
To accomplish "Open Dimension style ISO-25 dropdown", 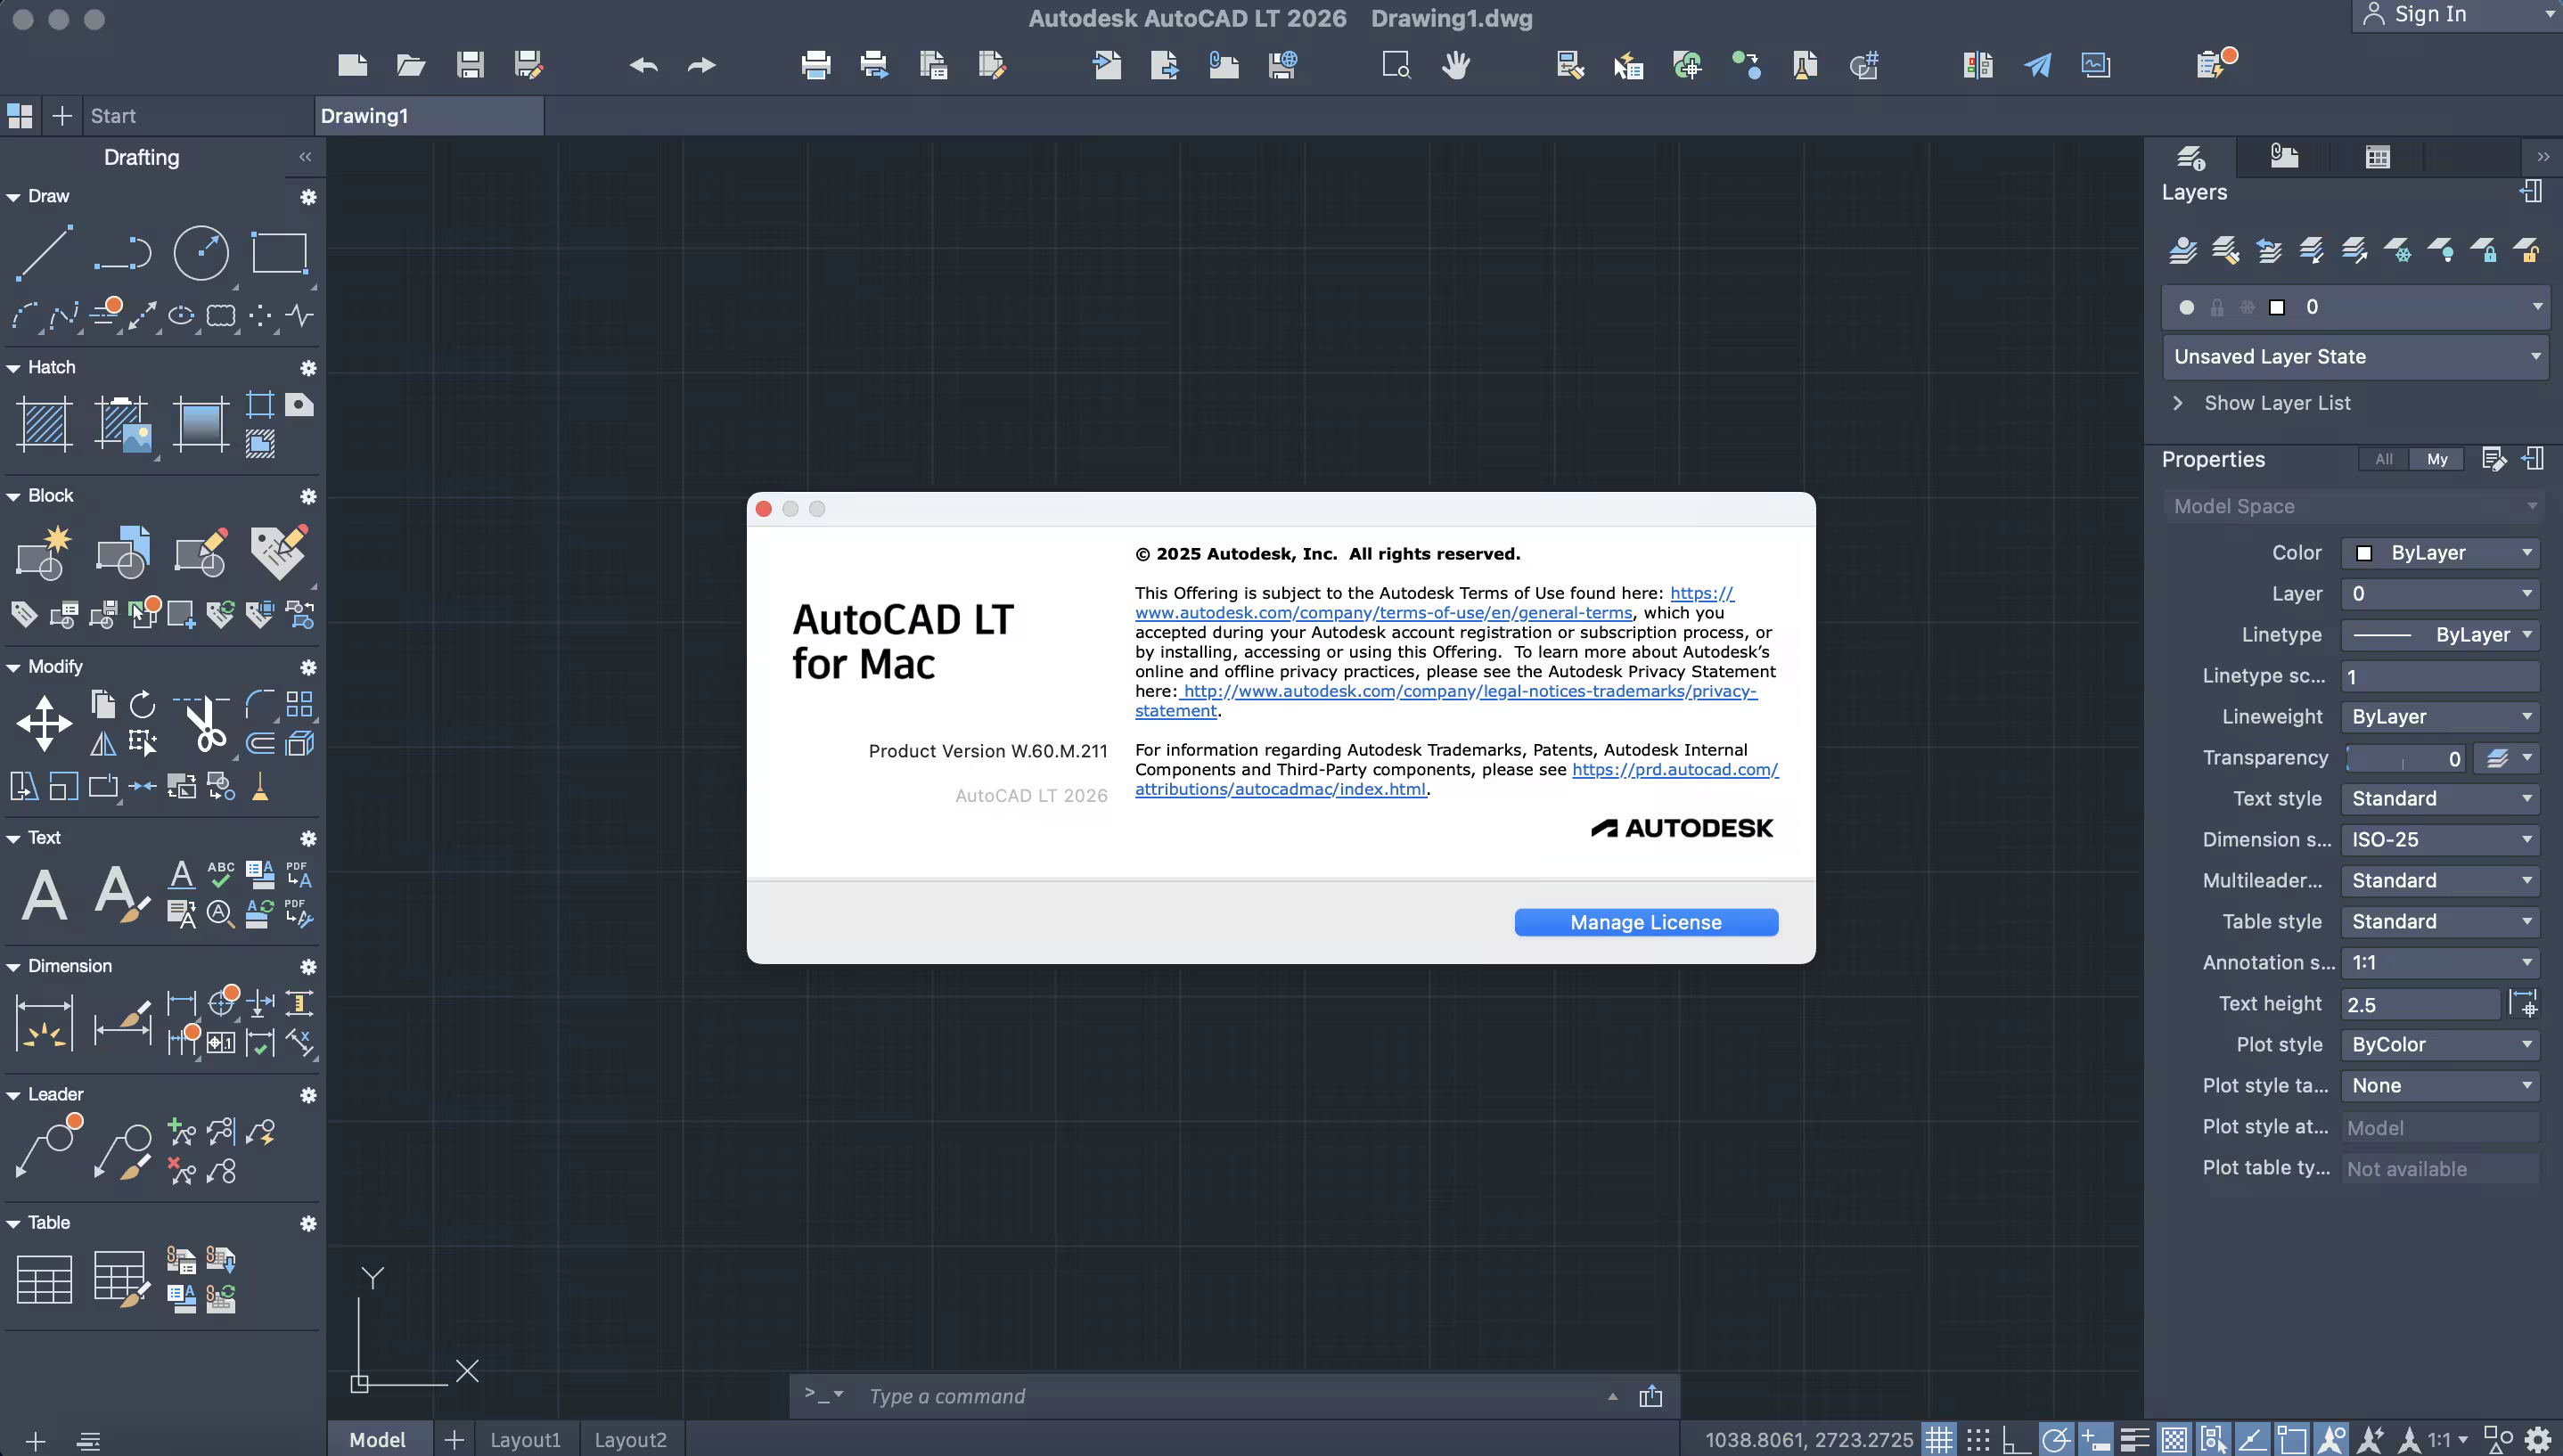I will coord(2440,840).
